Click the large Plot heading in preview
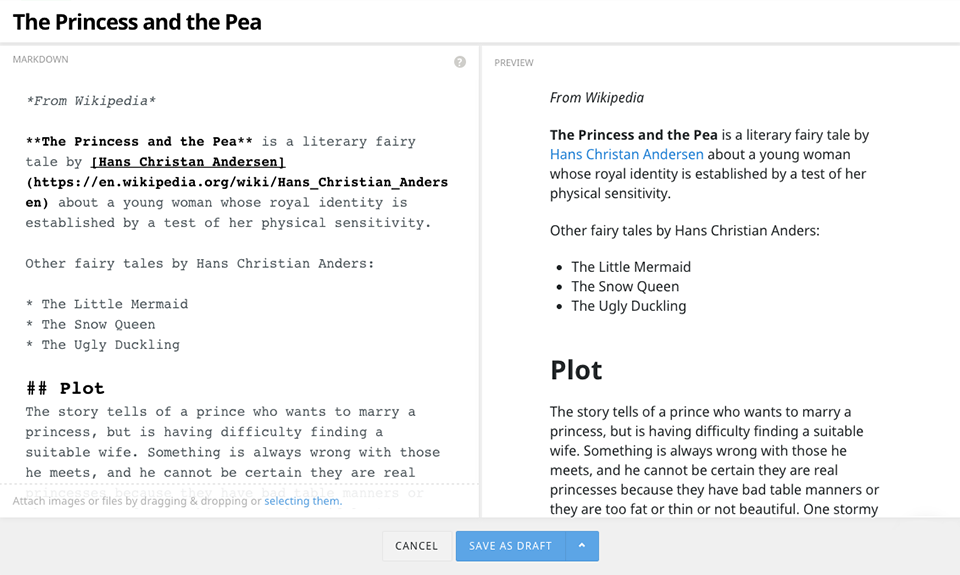This screenshot has height=575, width=960. click(x=576, y=370)
